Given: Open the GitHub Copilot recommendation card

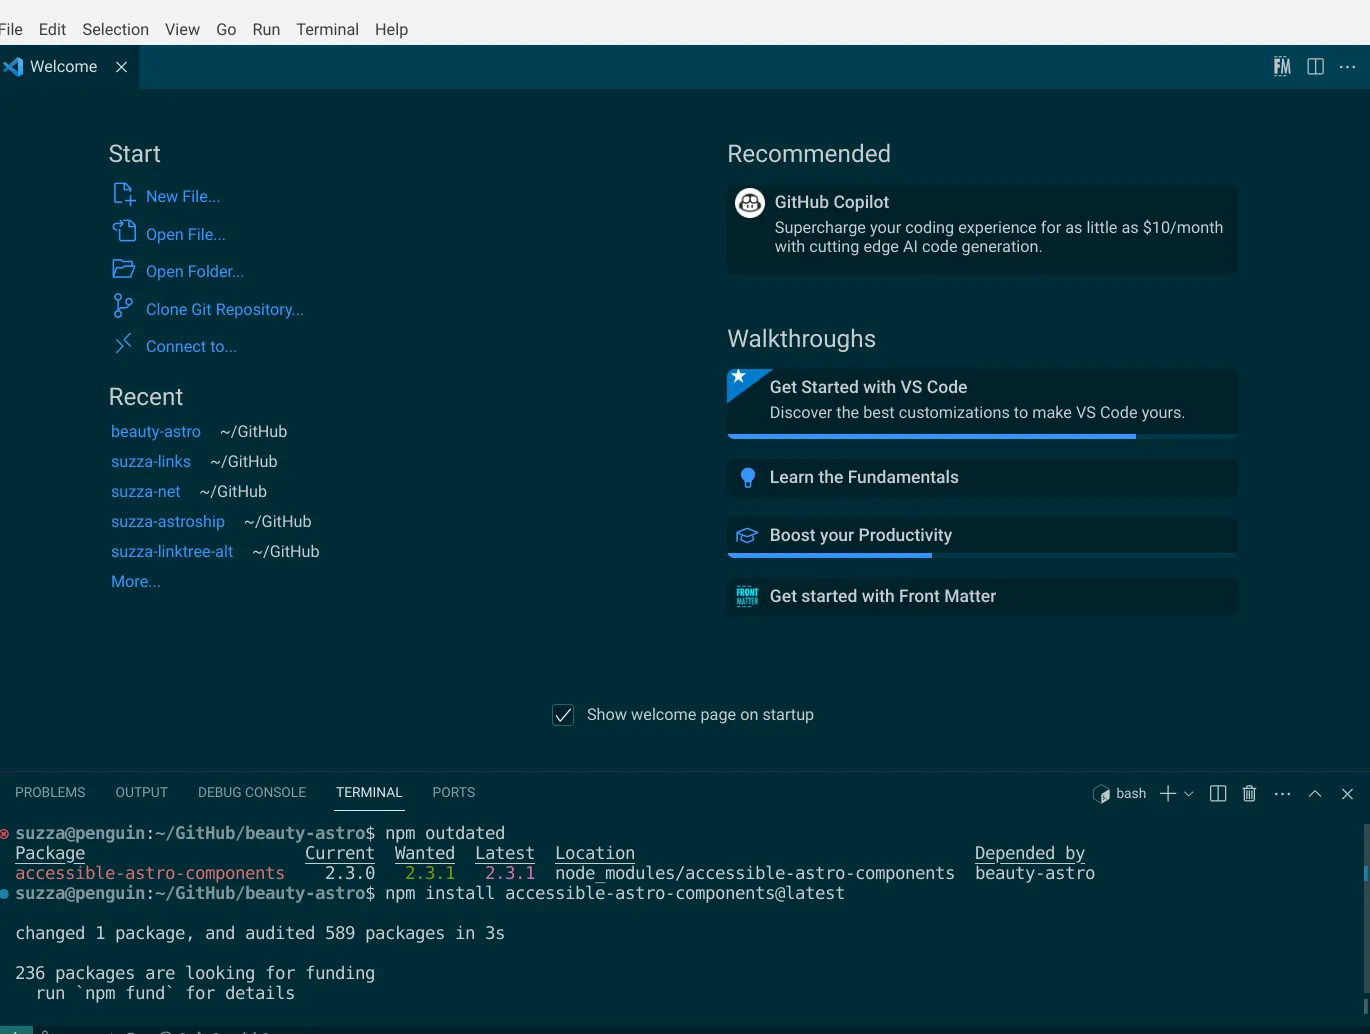Looking at the screenshot, I should pos(982,229).
